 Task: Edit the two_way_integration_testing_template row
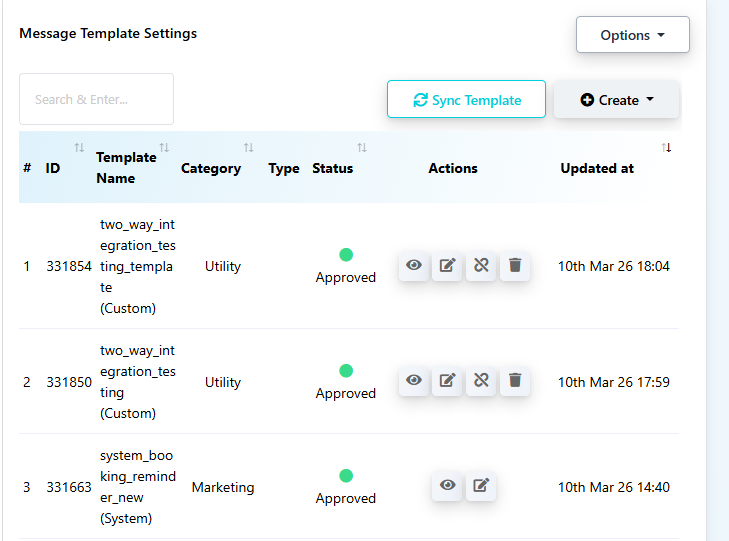tap(448, 266)
